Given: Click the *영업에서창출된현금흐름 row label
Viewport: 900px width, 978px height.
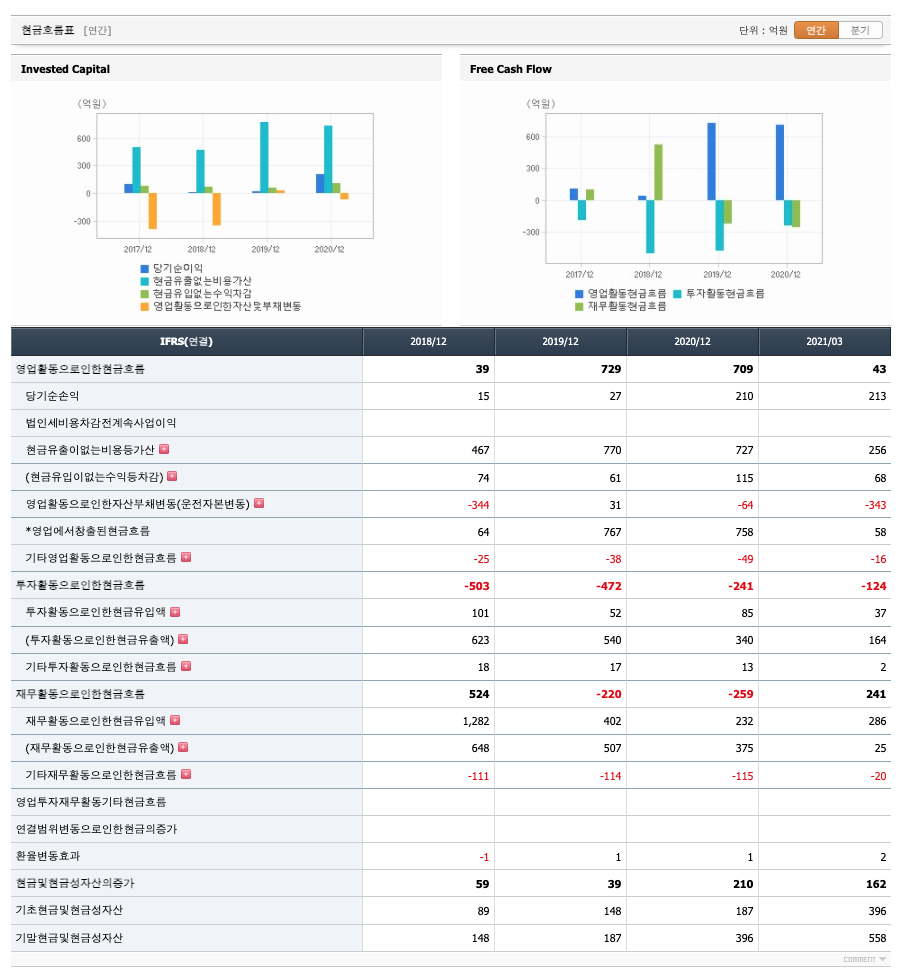Looking at the screenshot, I should (88, 531).
